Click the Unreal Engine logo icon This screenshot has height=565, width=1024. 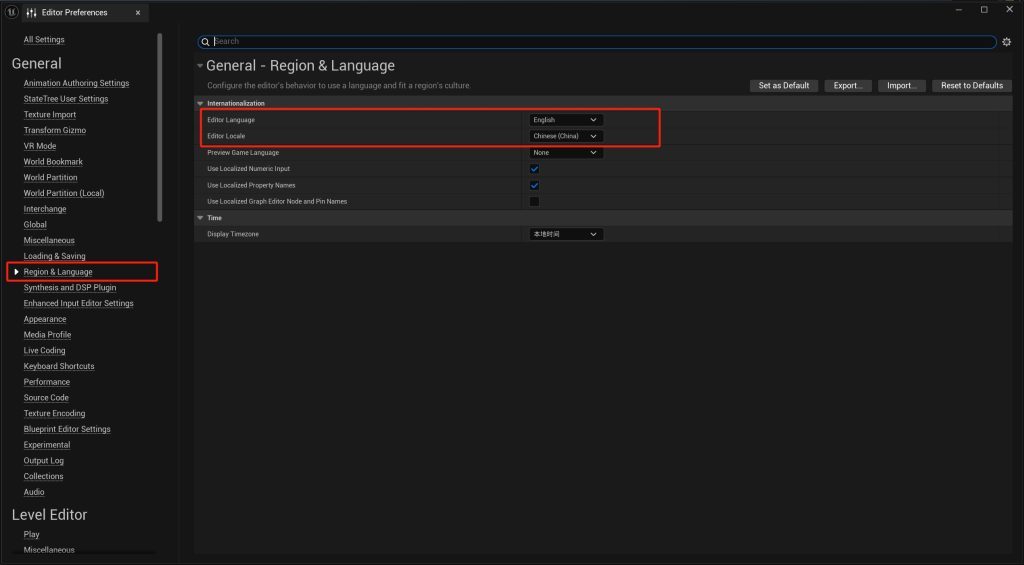tap(13, 12)
